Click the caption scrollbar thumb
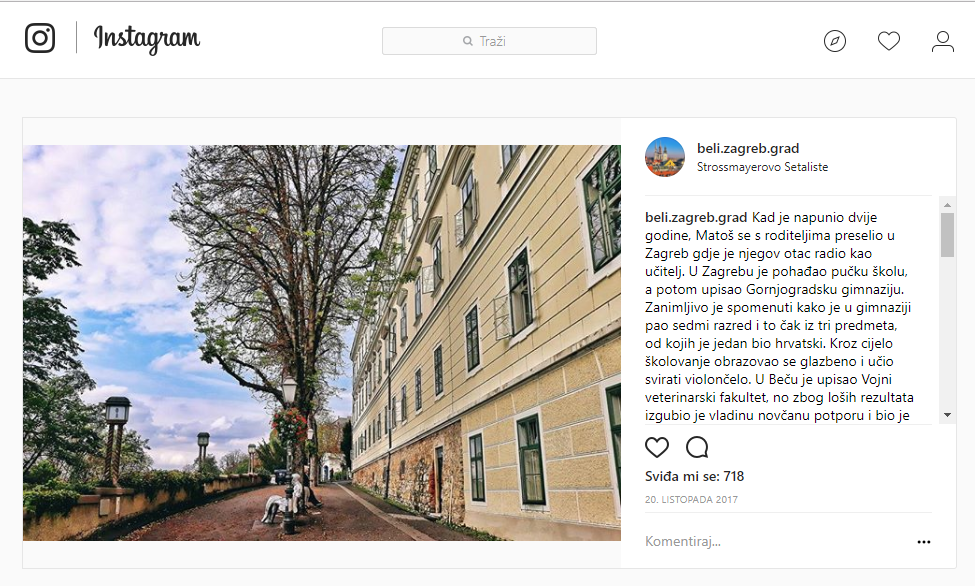975x586 pixels. [947, 235]
